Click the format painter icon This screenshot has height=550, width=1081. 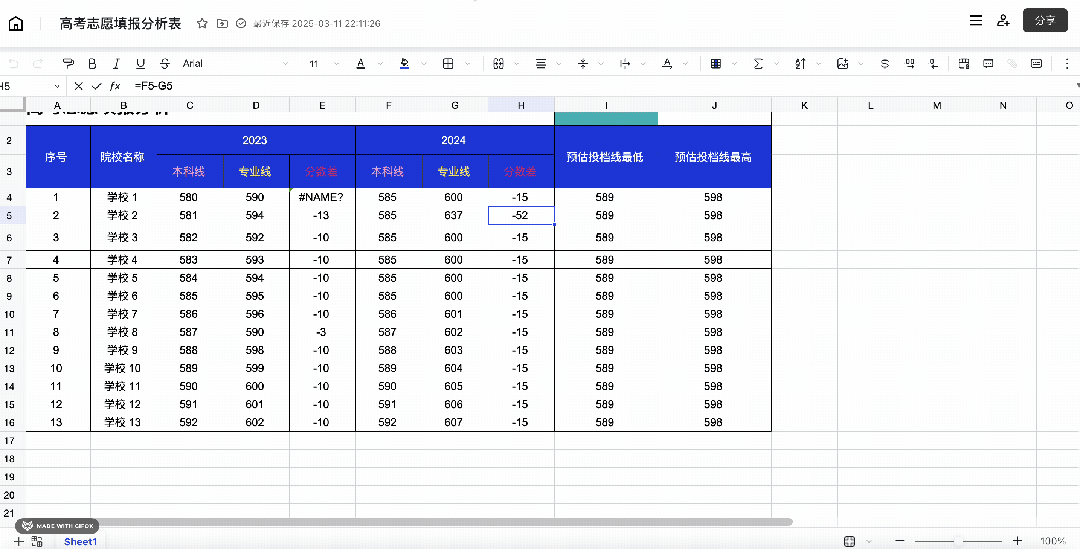68,64
